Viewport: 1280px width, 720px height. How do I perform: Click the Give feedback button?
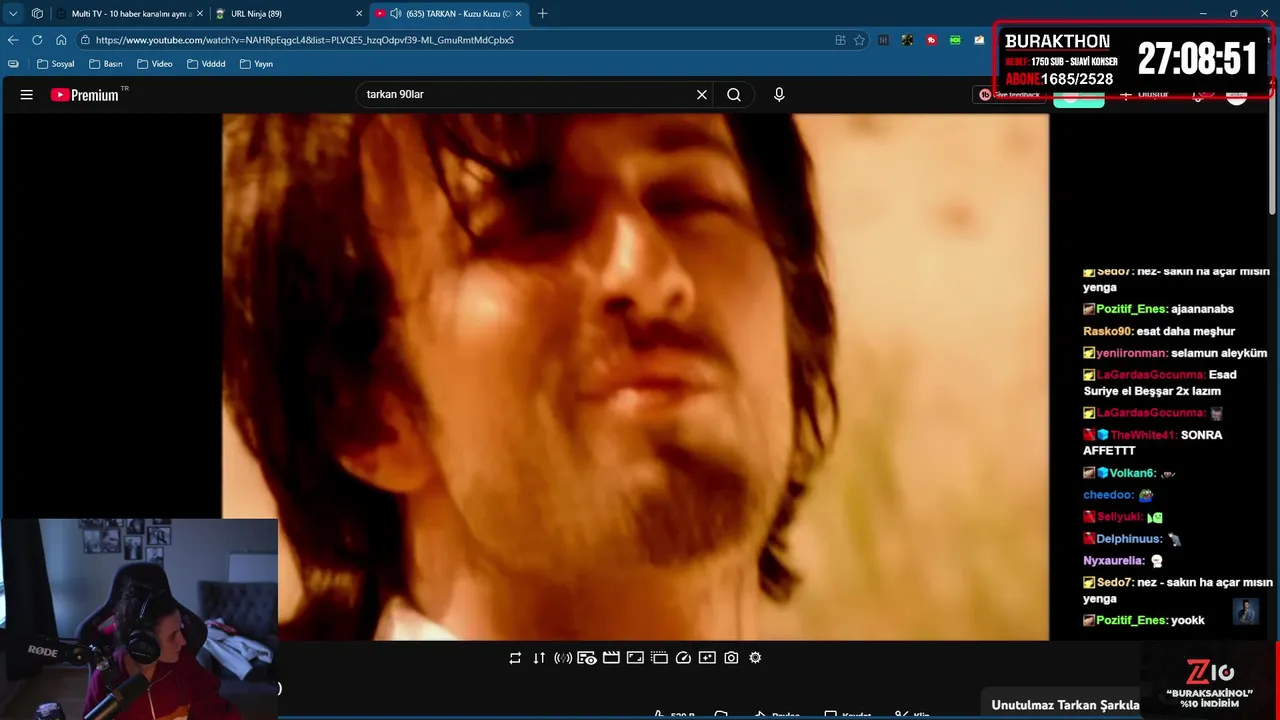coord(1009,95)
